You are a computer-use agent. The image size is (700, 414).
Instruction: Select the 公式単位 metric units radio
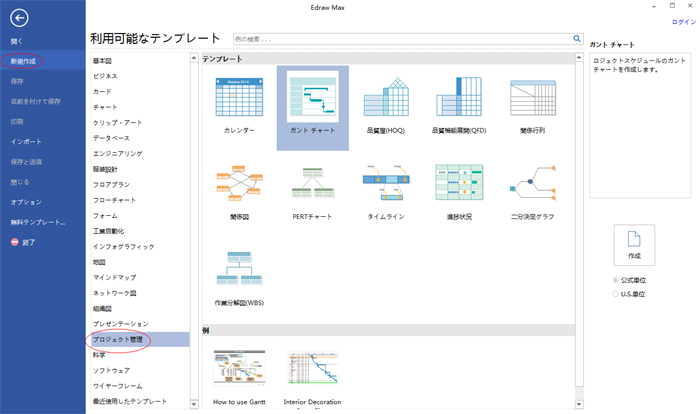616,280
